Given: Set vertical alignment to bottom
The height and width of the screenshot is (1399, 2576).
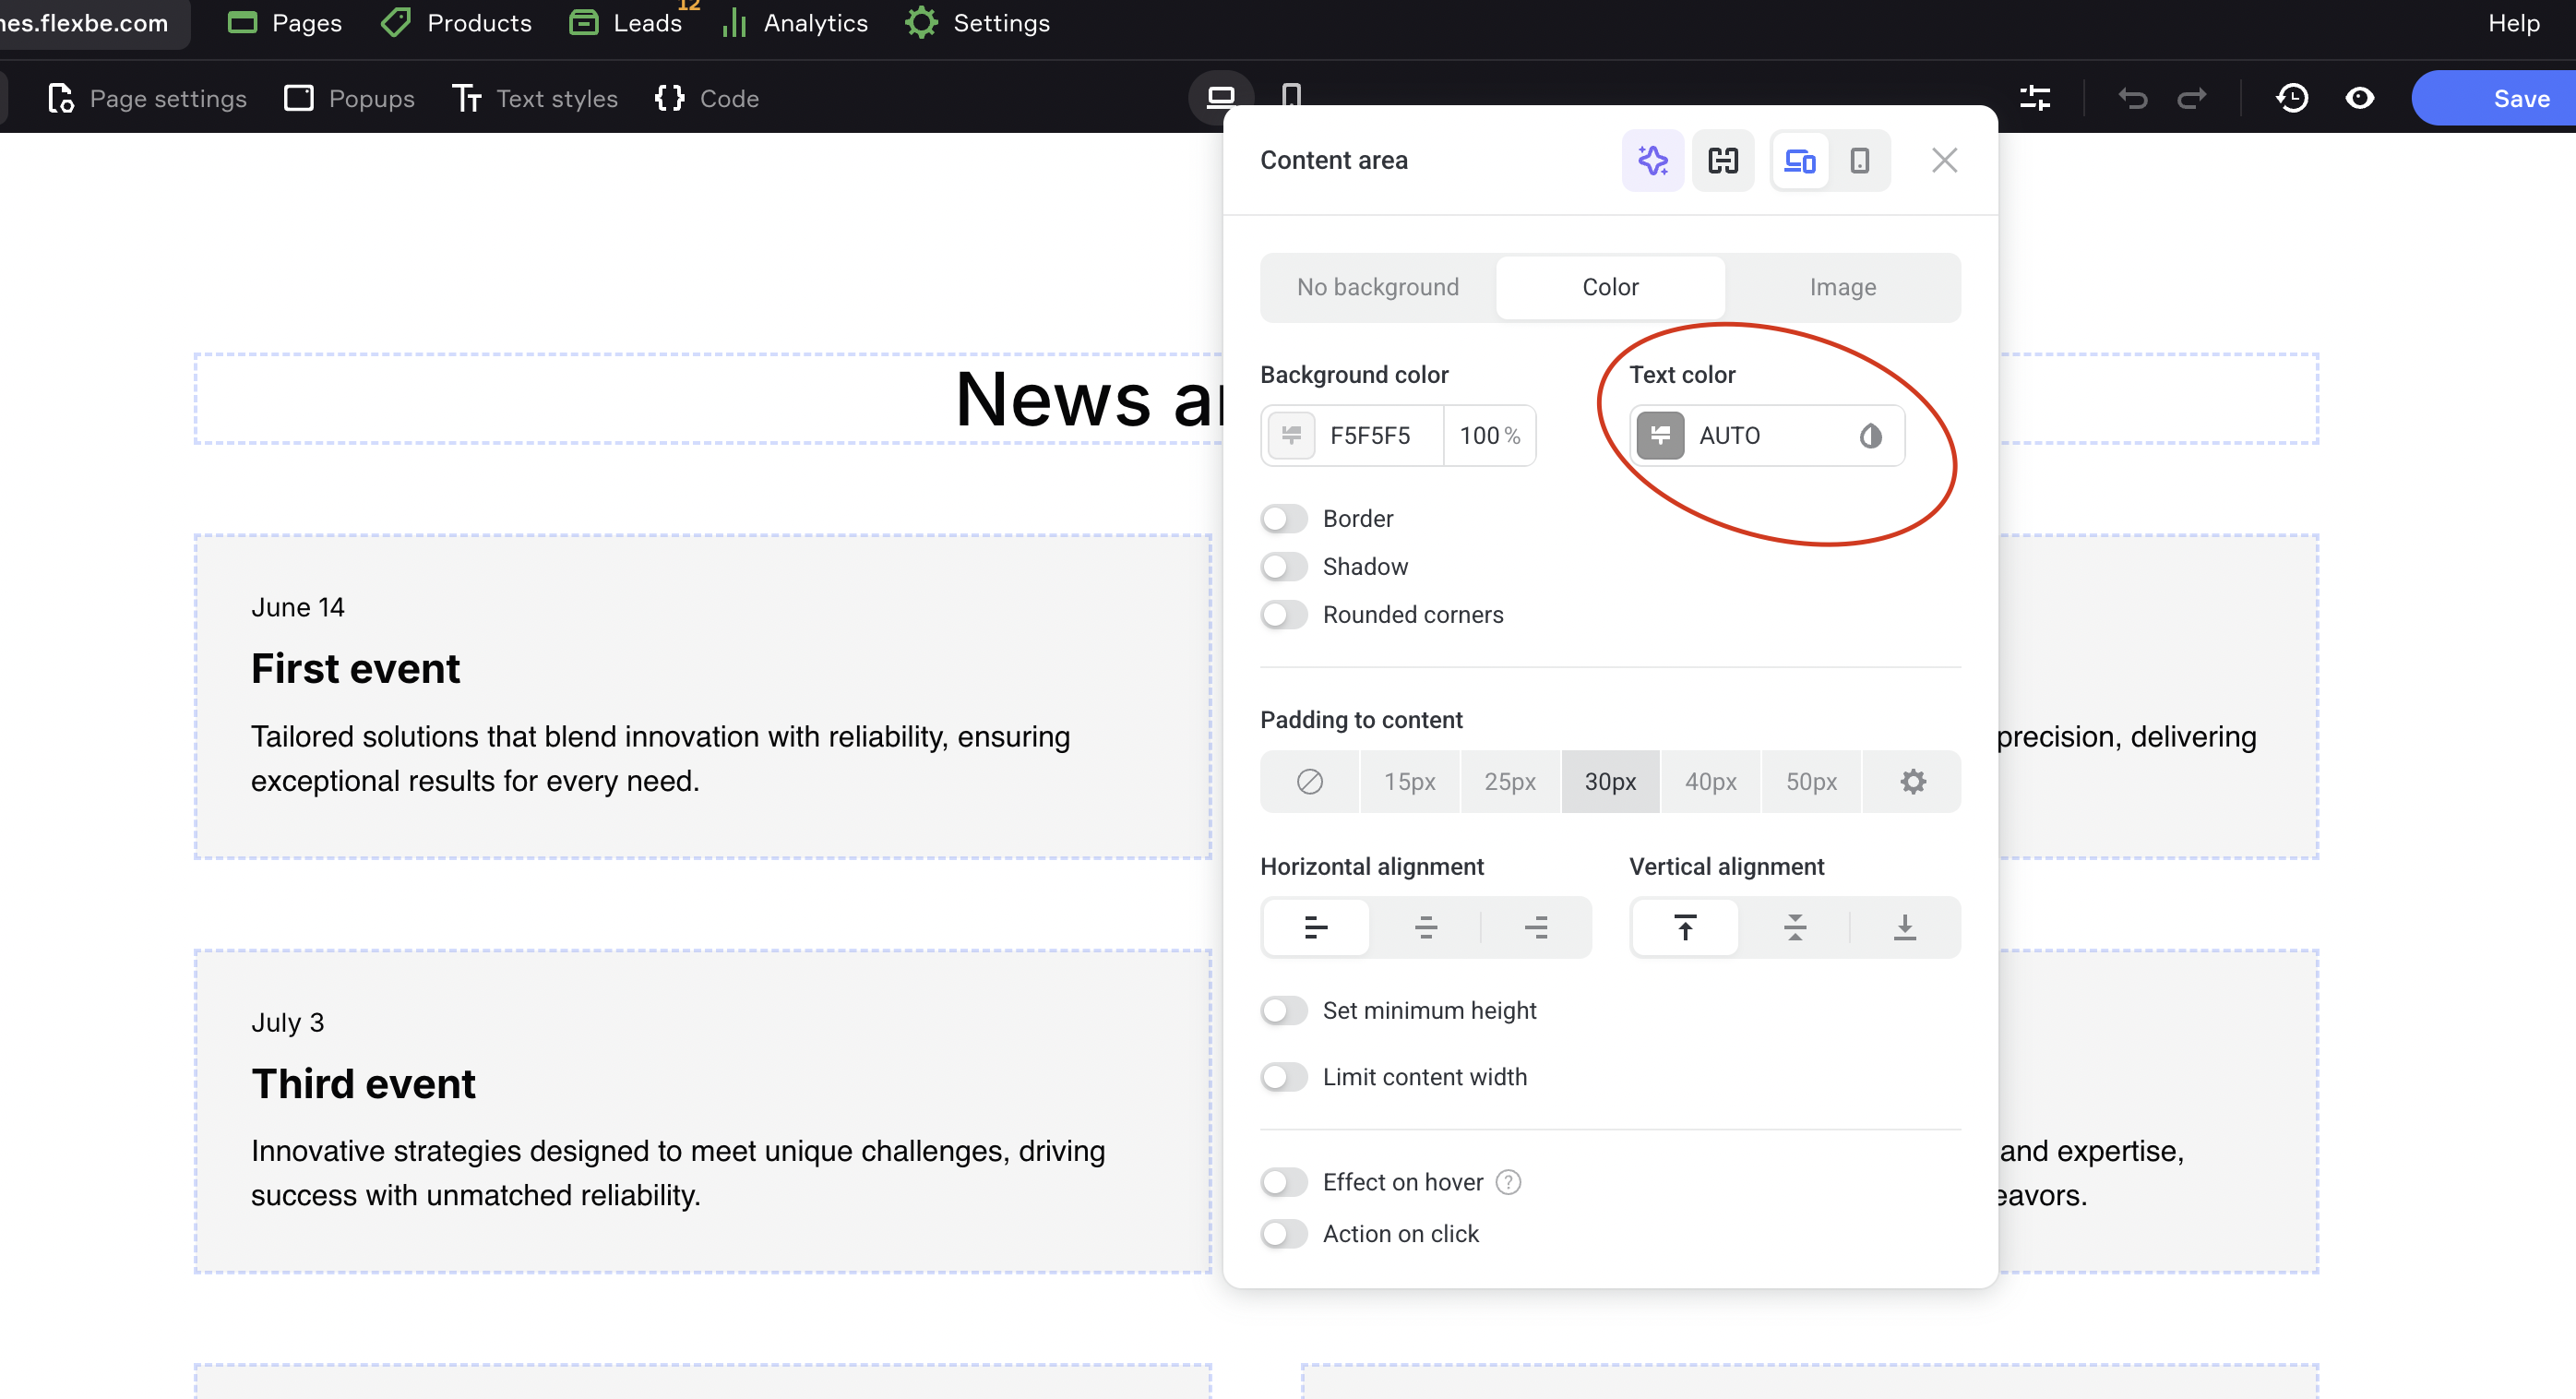Looking at the screenshot, I should [1904, 927].
